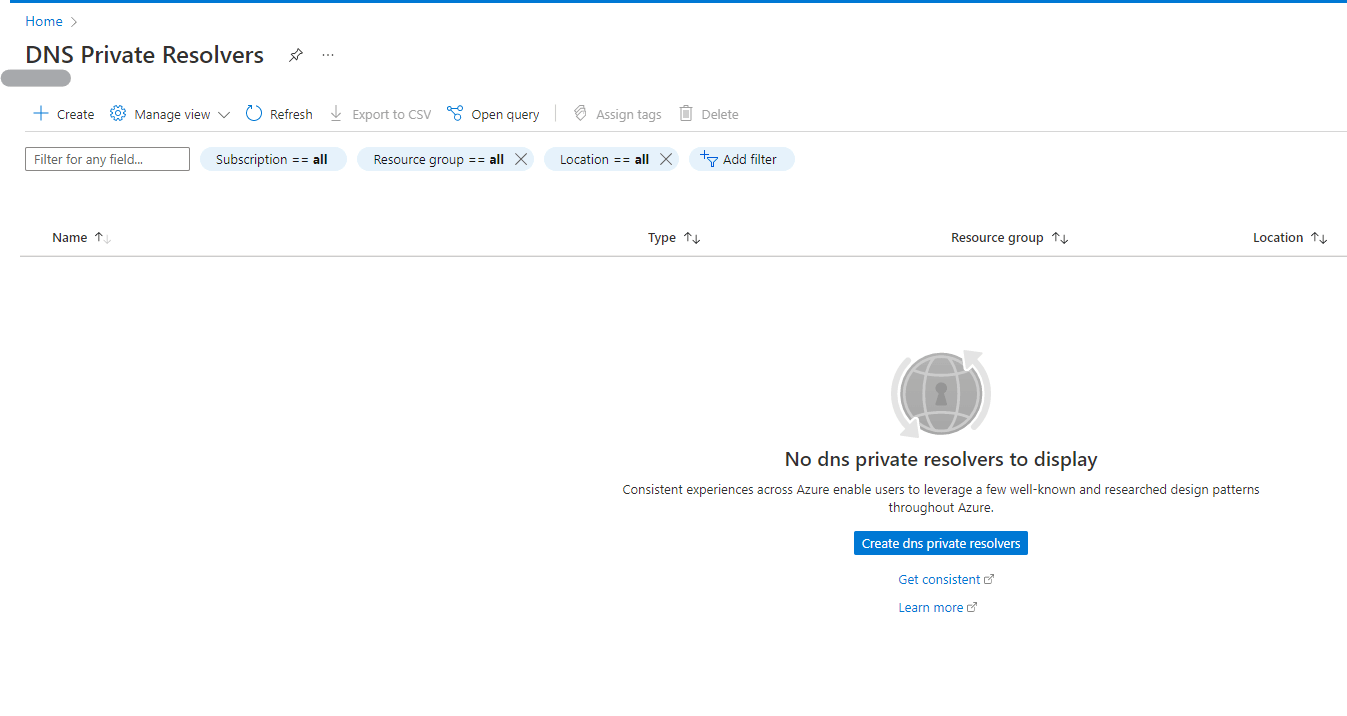Screen dimensions: 1347x716
Task: Go to Home breadcrumb link
Action: pos(44,21)
